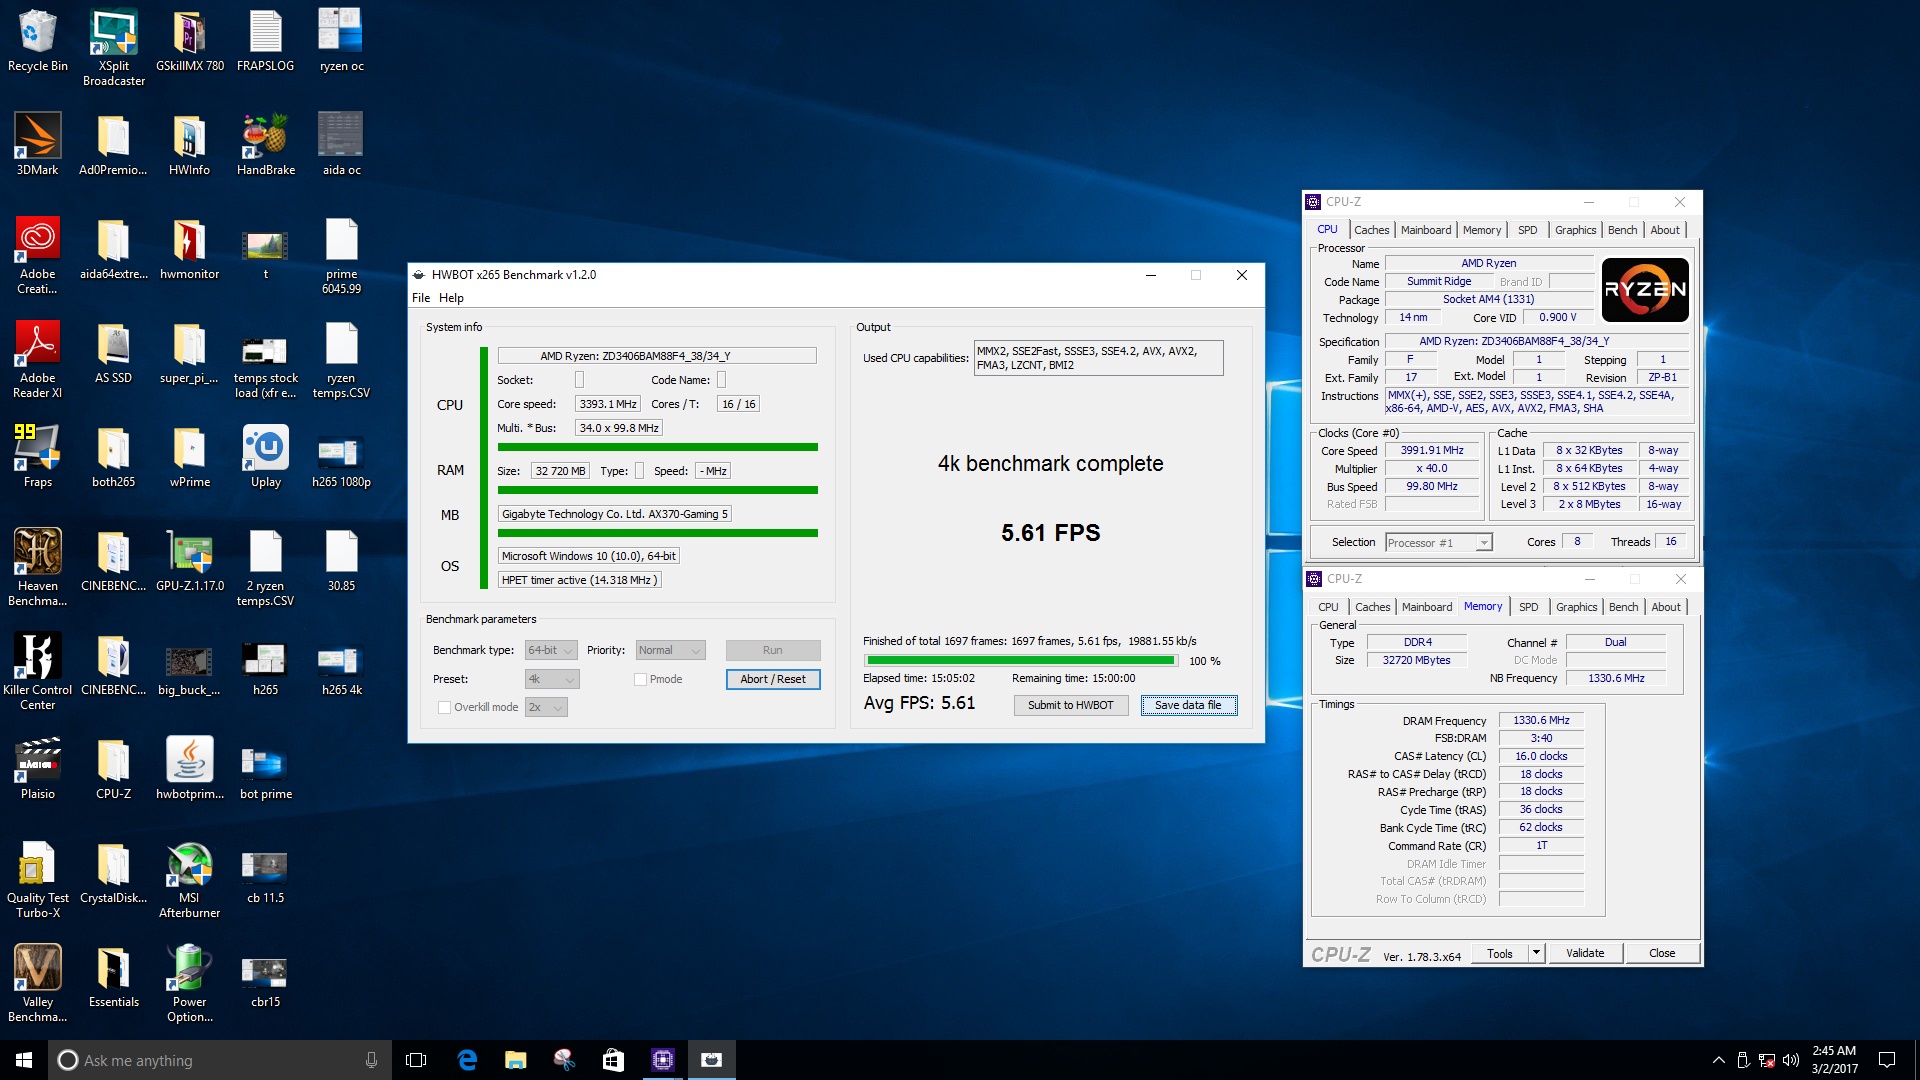Switch to Graphics tab in bottom CPU-Z
Screen dimensions: 1920x1080
(x=1576, y=607)
